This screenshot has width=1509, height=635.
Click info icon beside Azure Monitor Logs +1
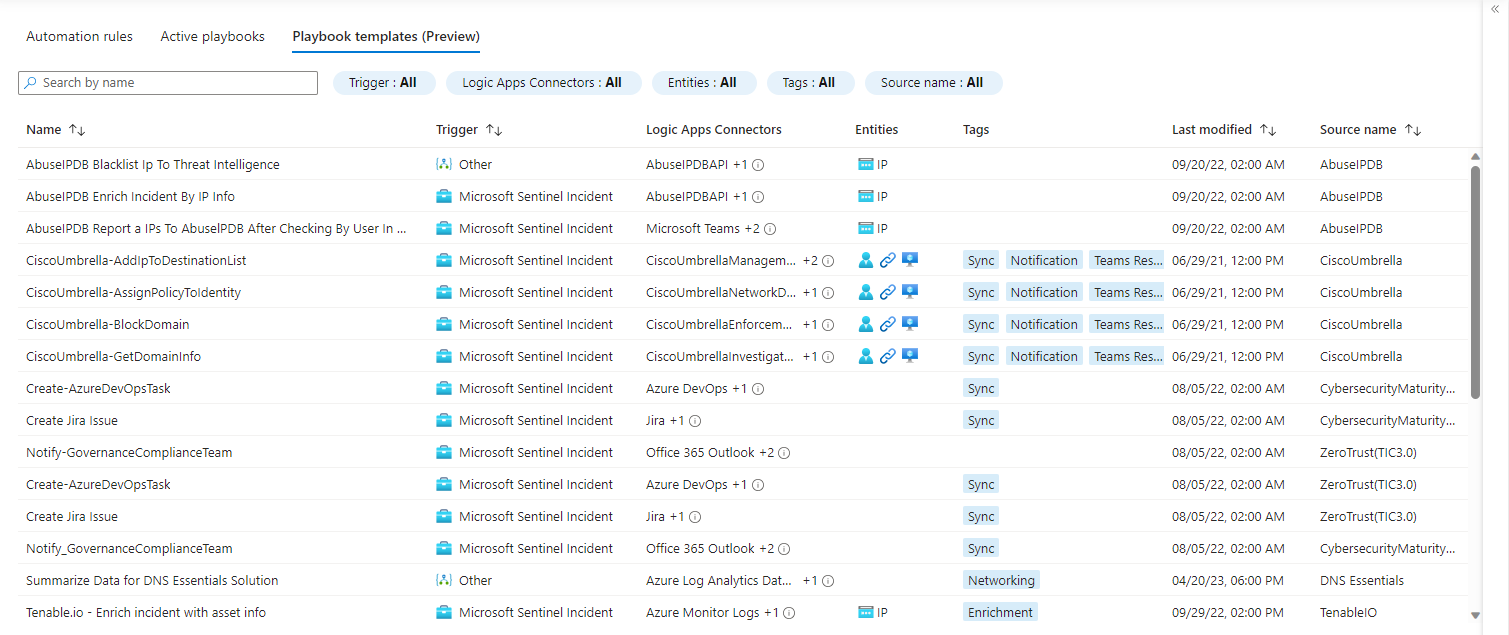pyautogui.click(x=789, y=613)
